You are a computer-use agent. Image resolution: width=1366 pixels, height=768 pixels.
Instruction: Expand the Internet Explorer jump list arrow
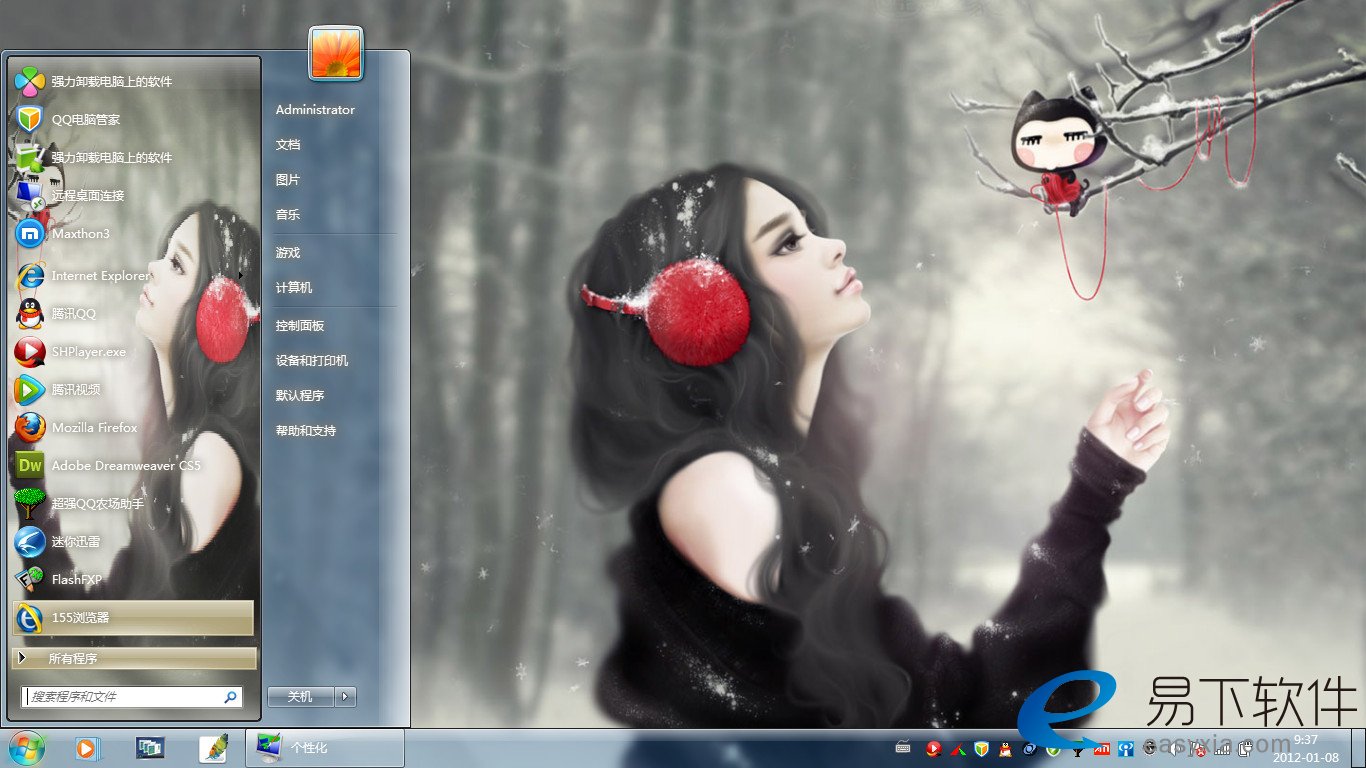tap(240, 275)
